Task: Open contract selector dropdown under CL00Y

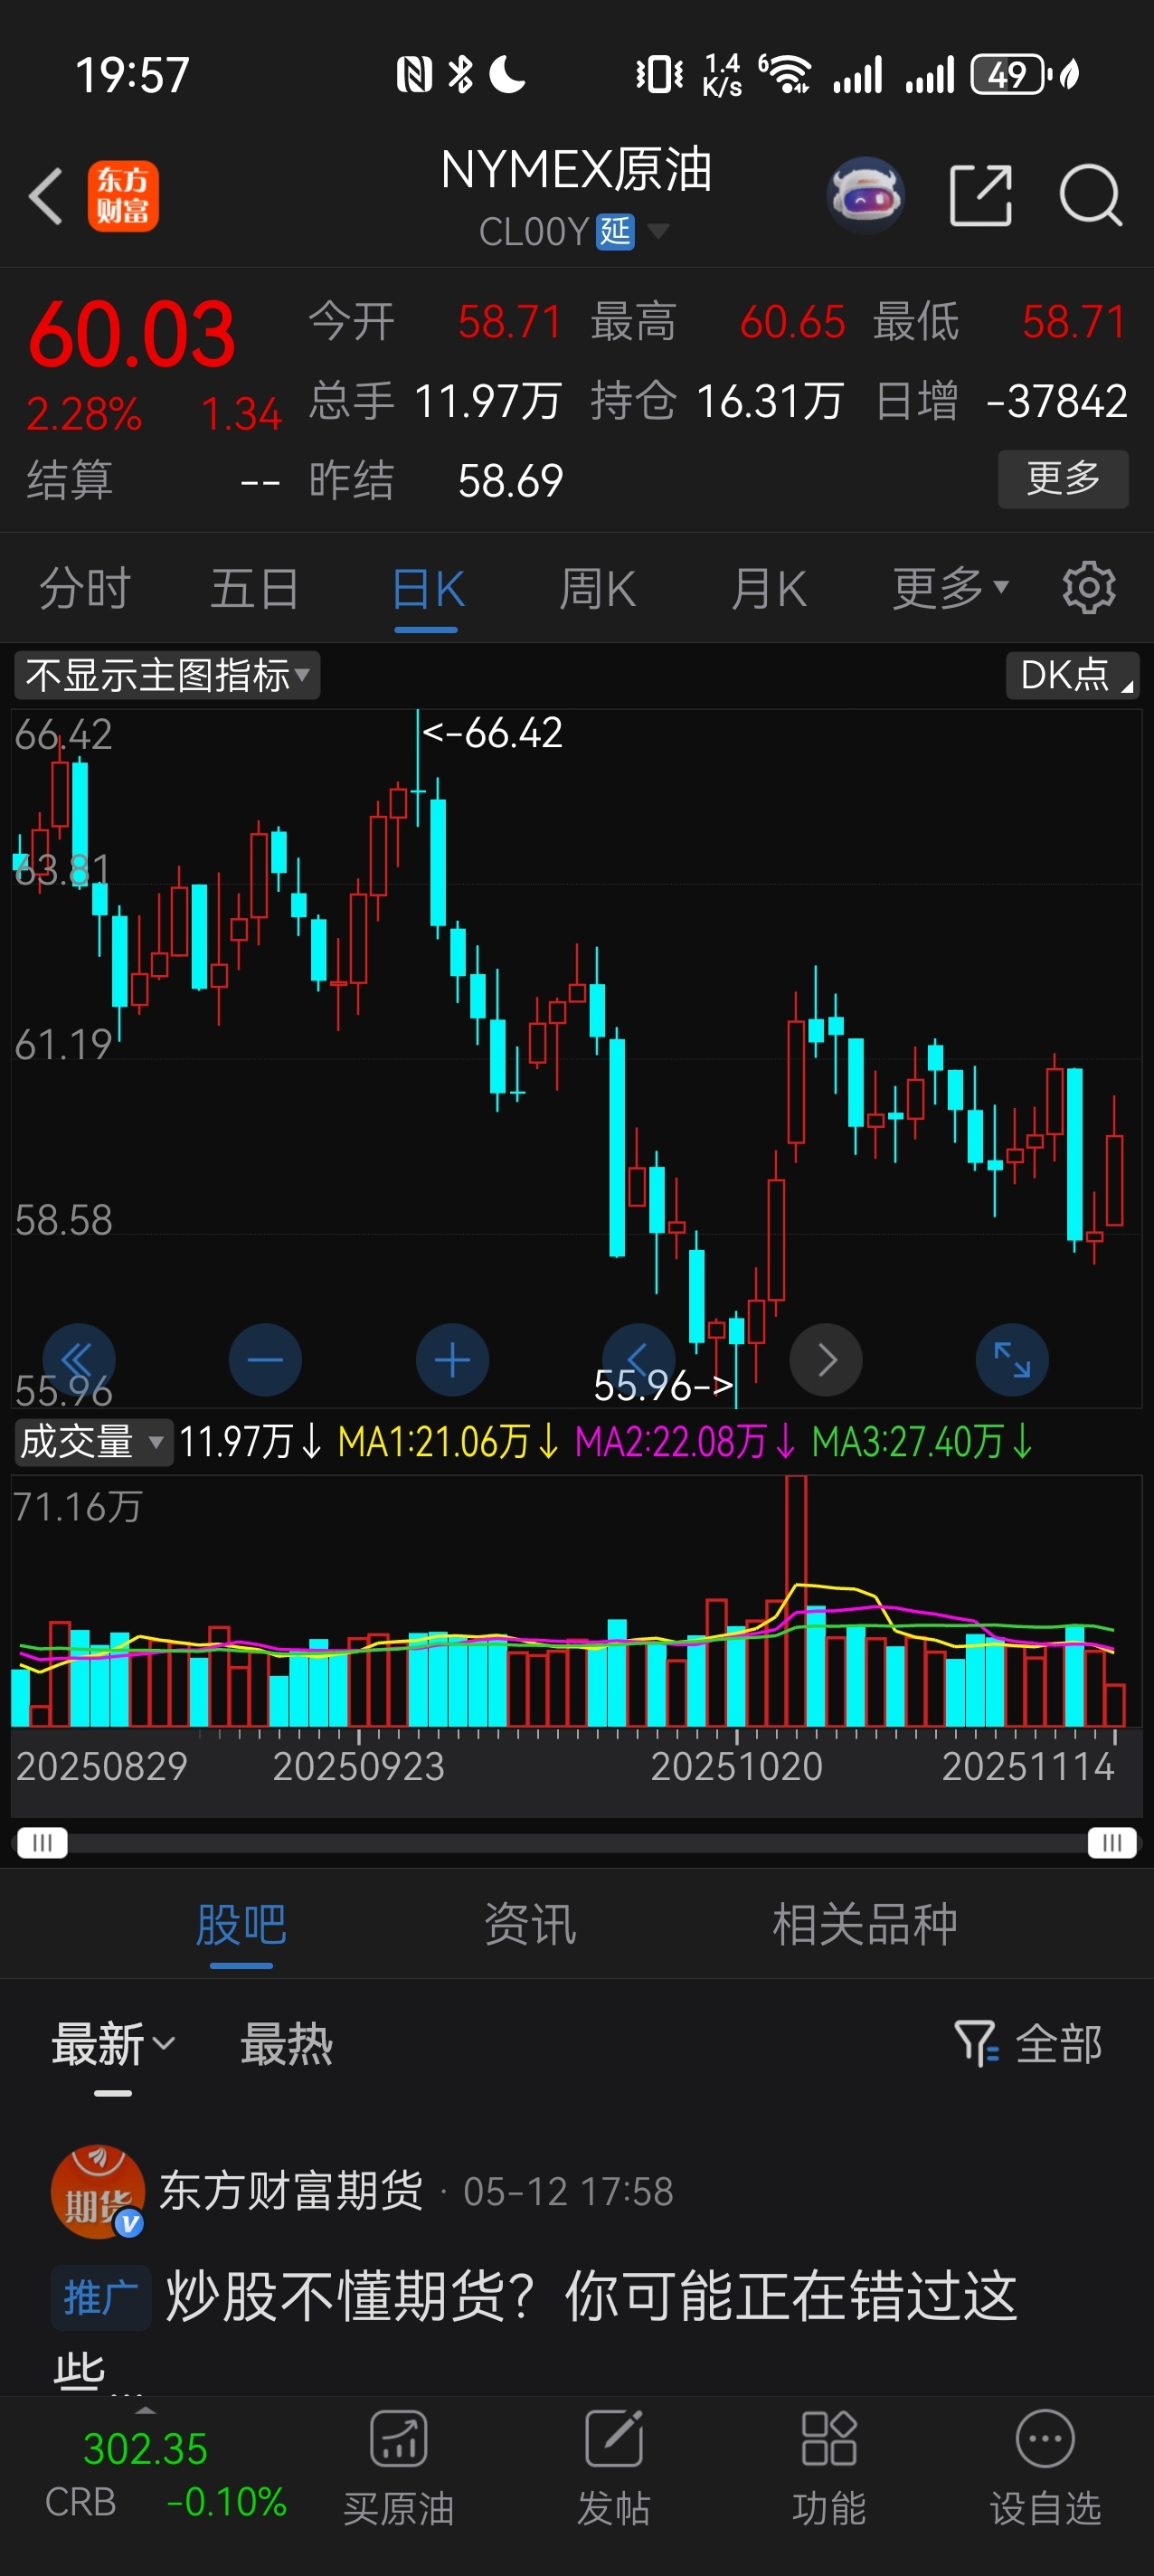Action: pos(658,232)
